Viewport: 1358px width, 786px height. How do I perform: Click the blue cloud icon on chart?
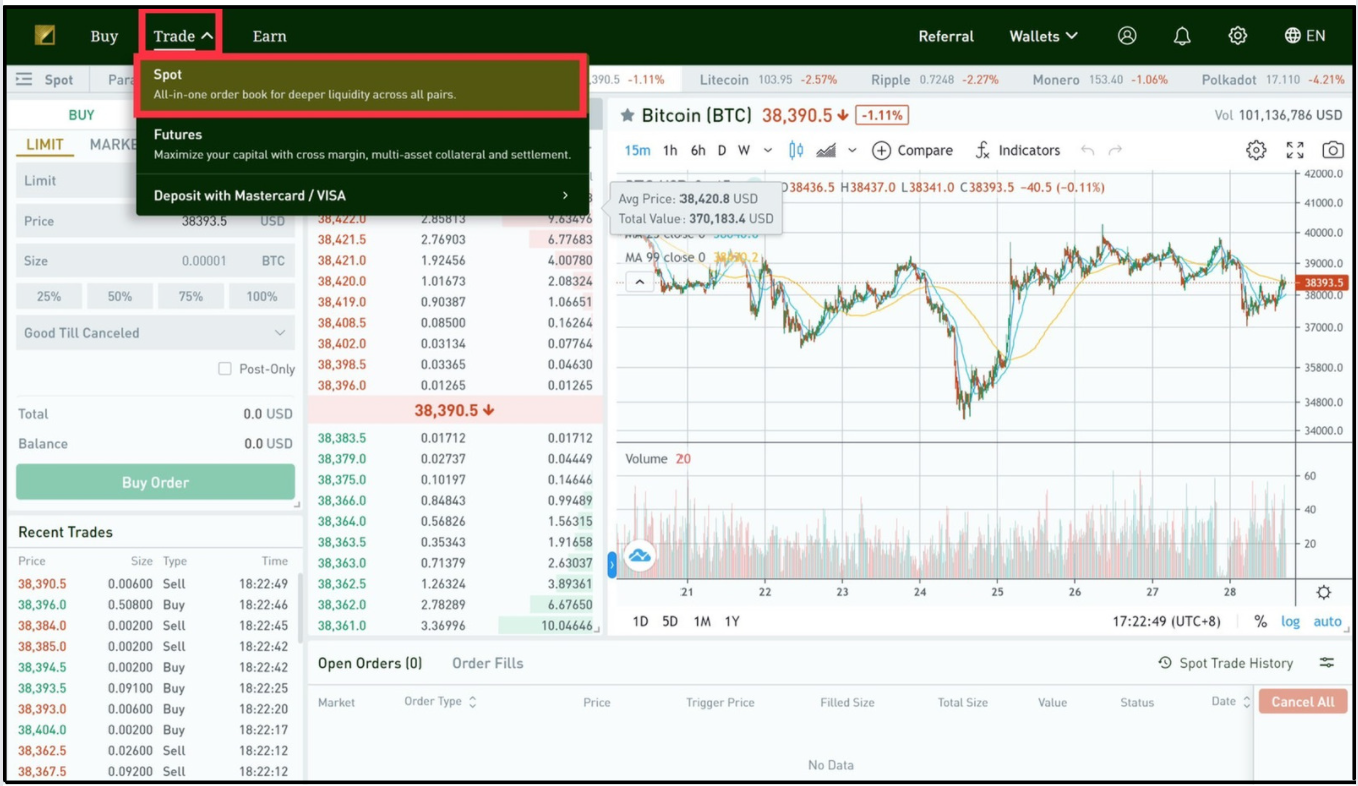[x=639, y=555]
